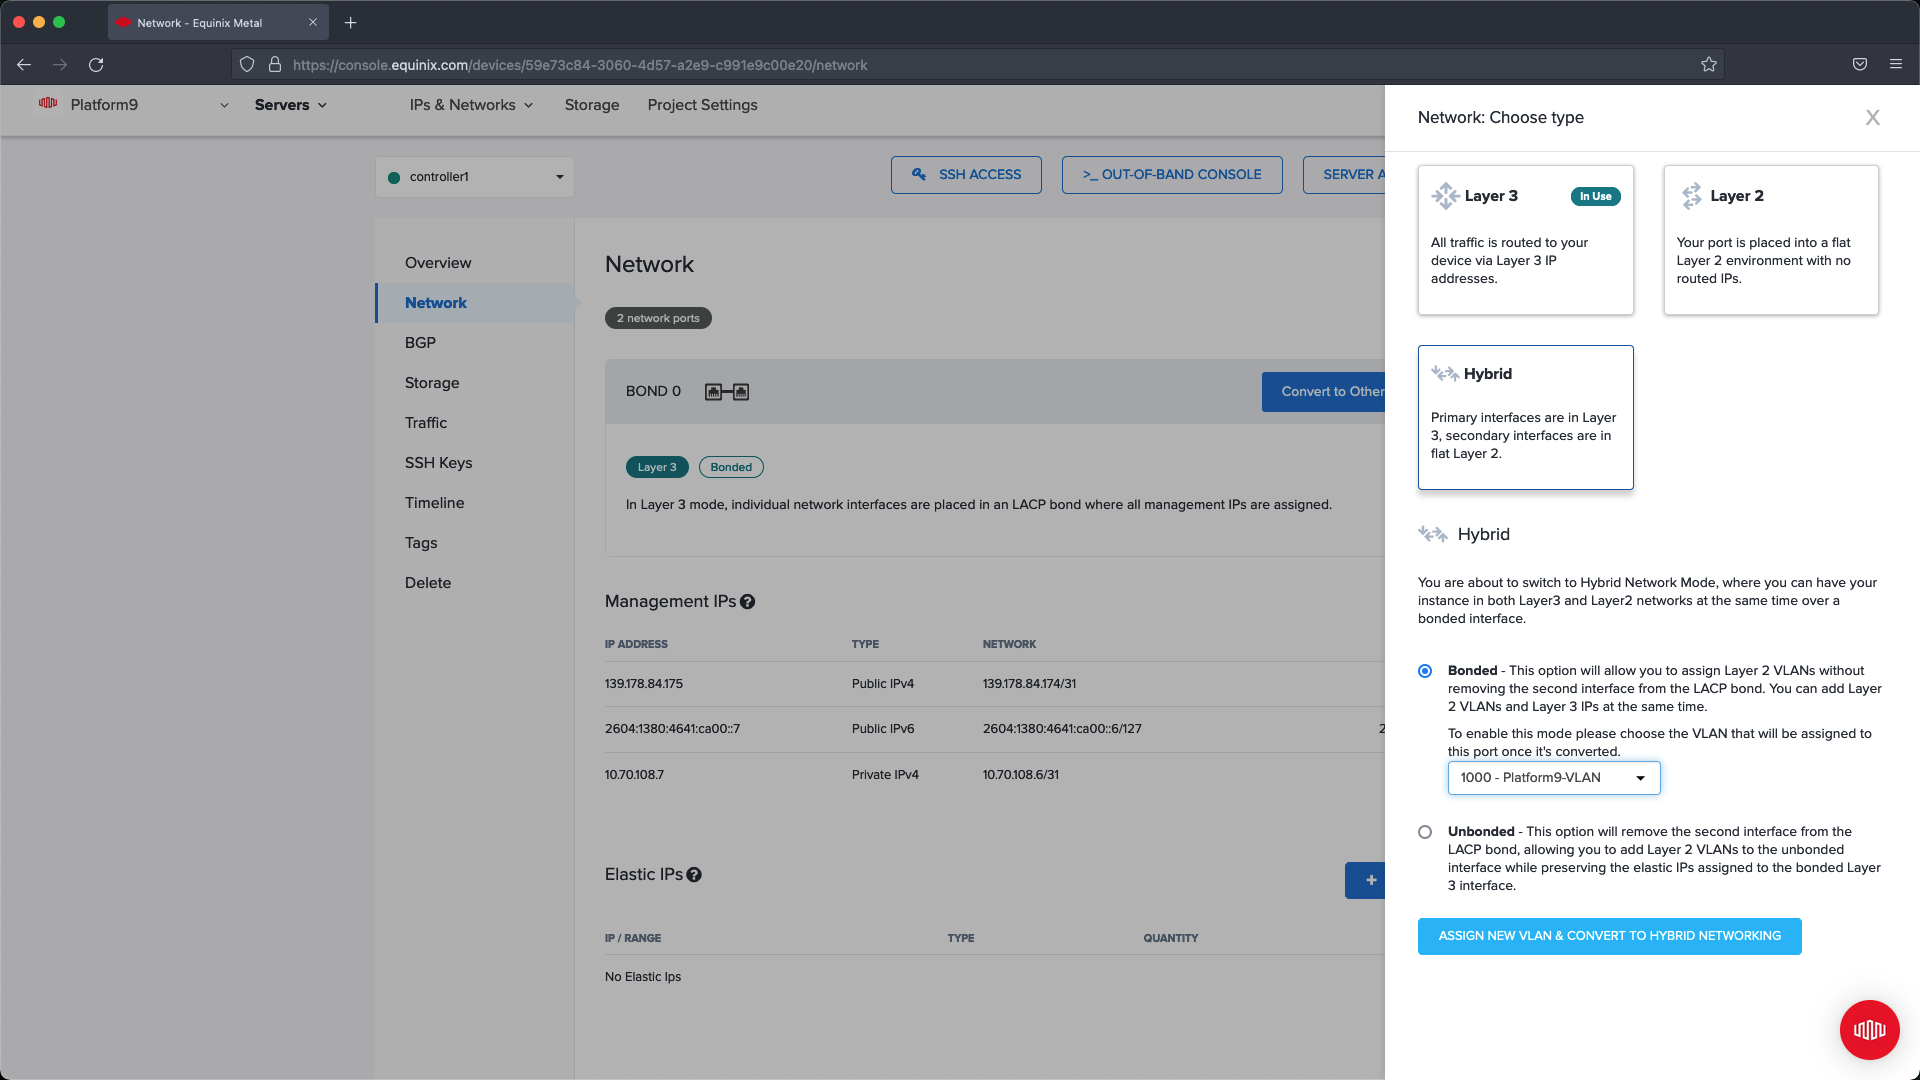The image size is (1920, 1080).
Task: Click the Equinix chat widget red icon
Action: pos(1869,1029)
